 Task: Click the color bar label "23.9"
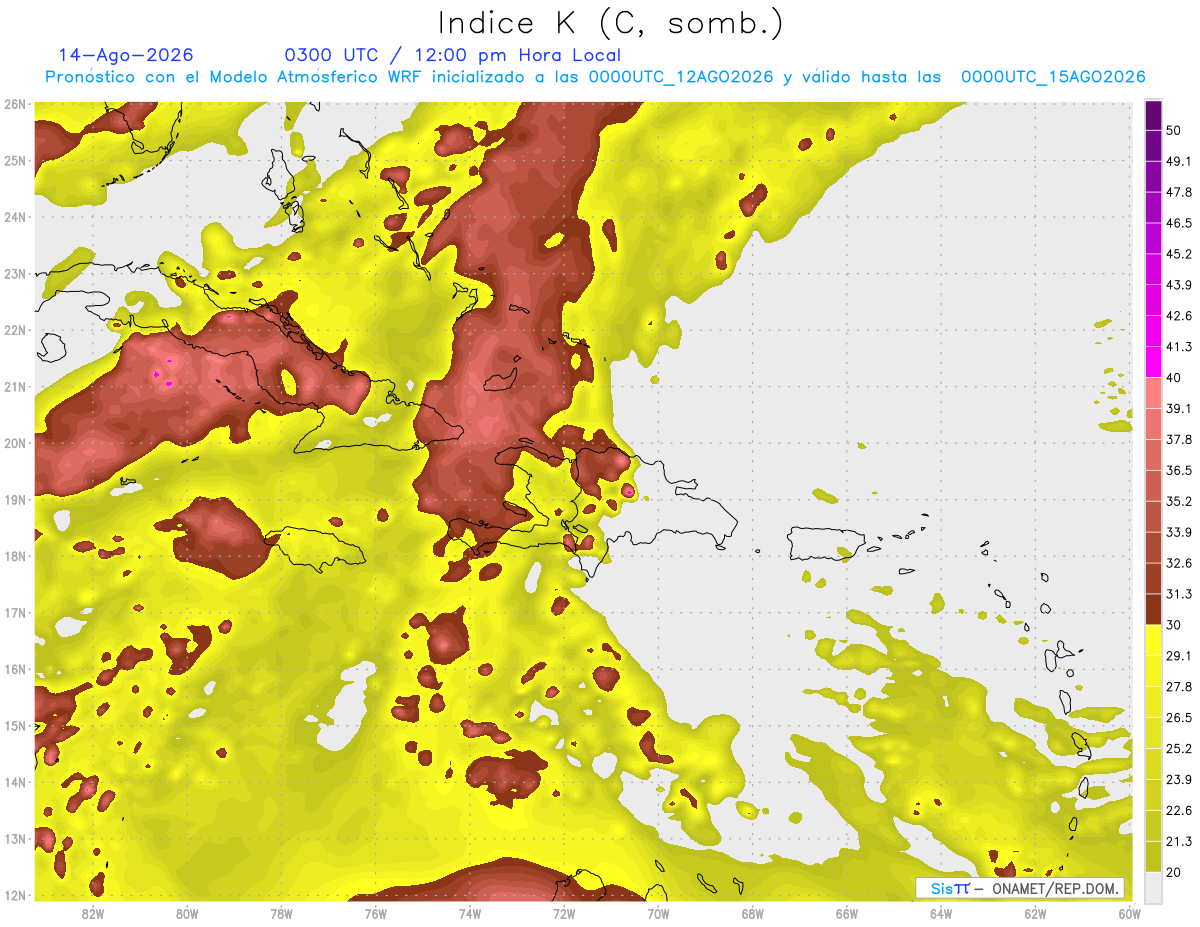(1178, 780)
